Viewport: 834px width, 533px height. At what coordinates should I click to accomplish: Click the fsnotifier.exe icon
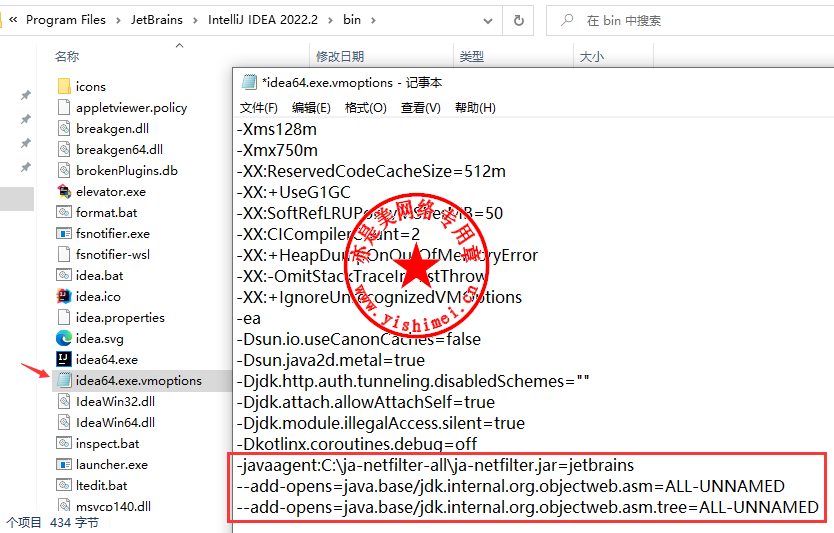(x=64, y=234)
